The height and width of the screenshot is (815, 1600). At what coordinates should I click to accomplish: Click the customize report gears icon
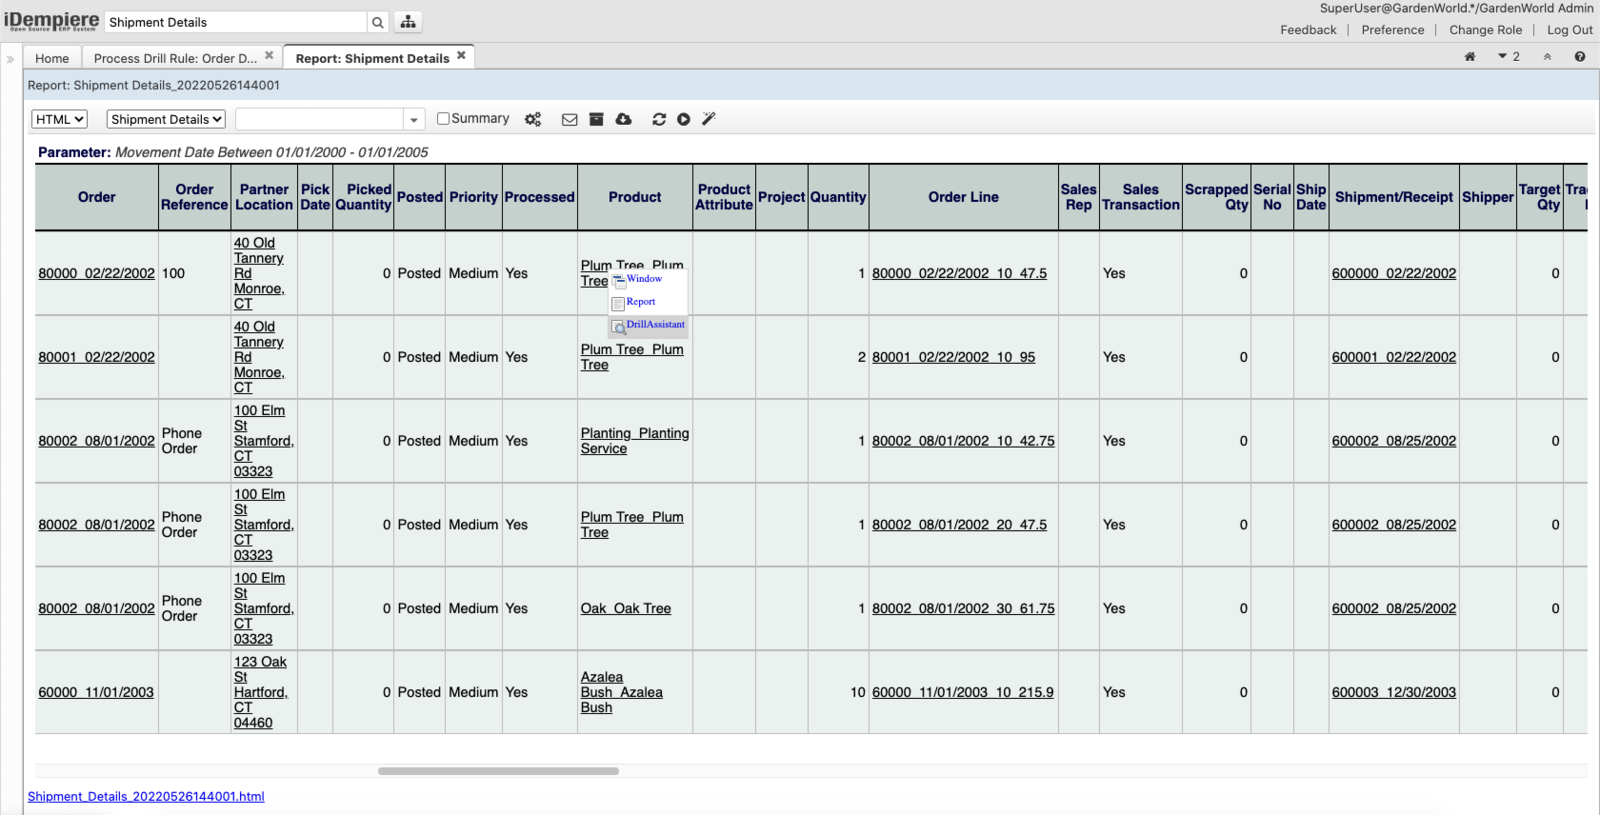click(x=533, y=119)
